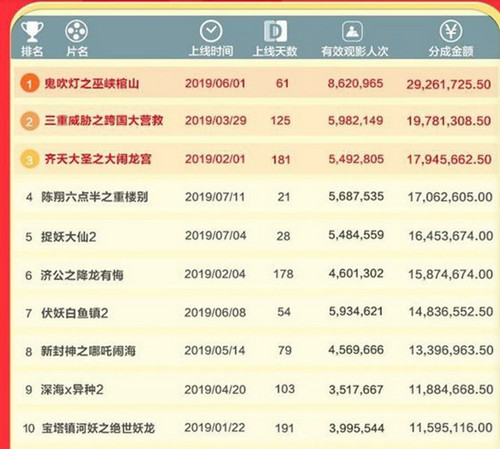The width and height of the screenshot is (500, 449).
Task: Click viewer count 4,569,666
Action: point(356,350)
